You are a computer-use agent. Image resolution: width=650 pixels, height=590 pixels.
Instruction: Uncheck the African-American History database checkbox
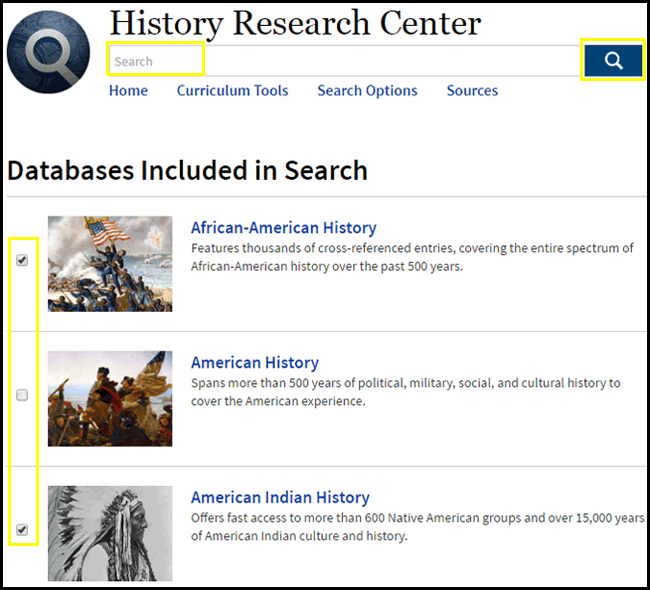point(22,260)
